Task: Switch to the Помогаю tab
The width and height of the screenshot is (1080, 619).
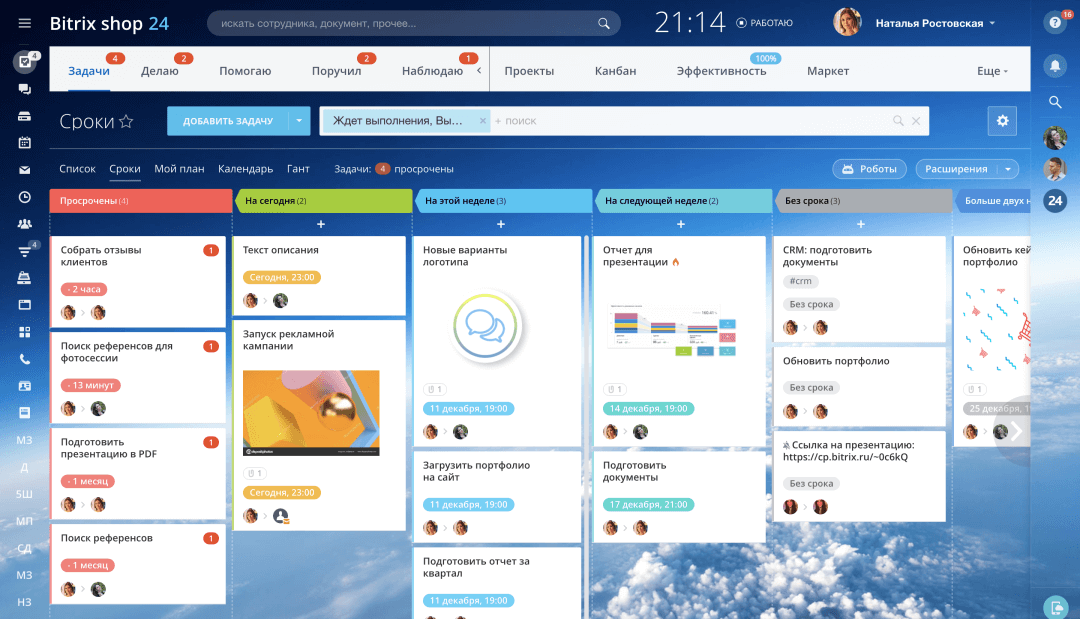Action: pyautogui.click(x=245, y=71)
